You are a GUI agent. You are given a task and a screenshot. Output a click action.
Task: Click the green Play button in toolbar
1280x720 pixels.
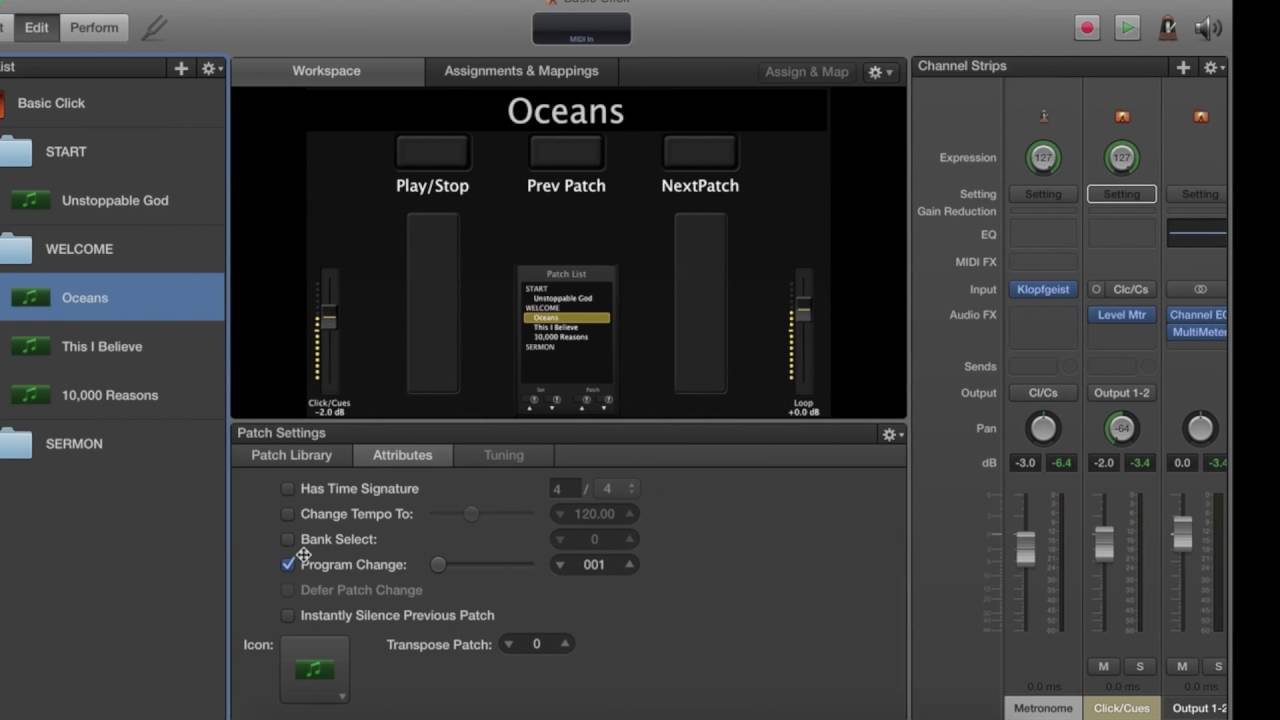1127,28
